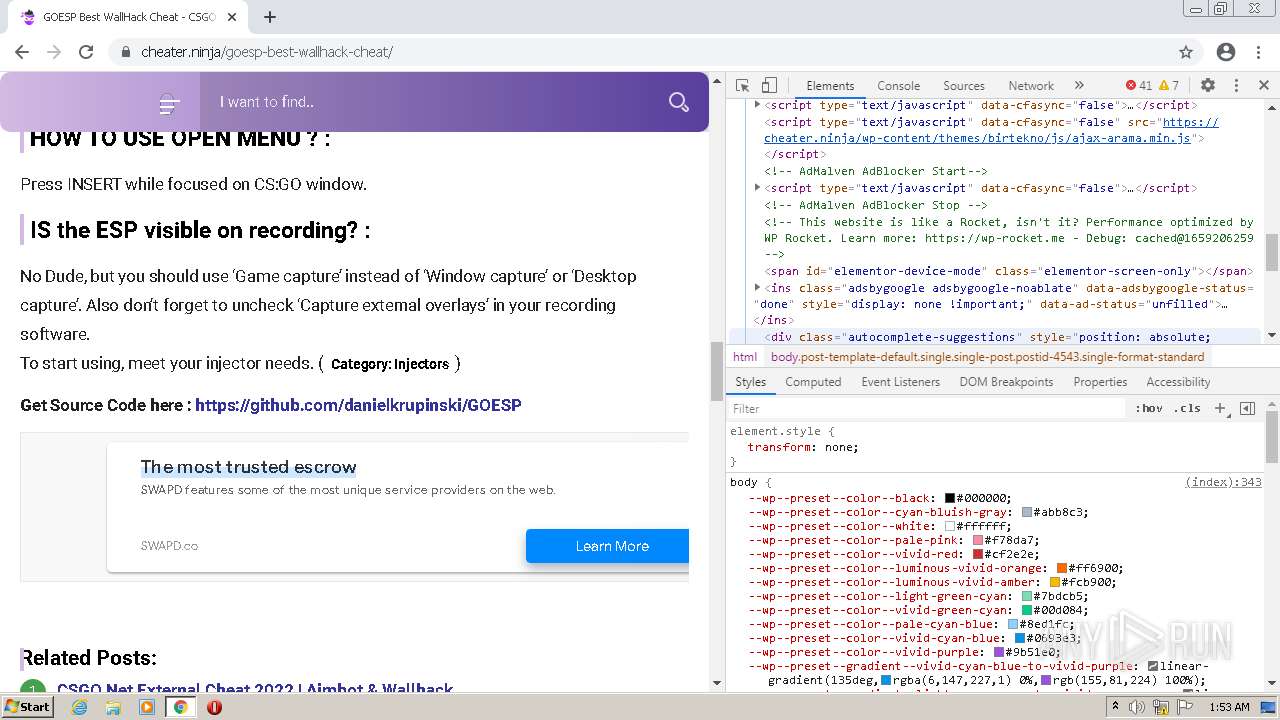Open the vivid-green-cyan color swatch
The image size is (1280, 720).
click(x=1027, y=610)
